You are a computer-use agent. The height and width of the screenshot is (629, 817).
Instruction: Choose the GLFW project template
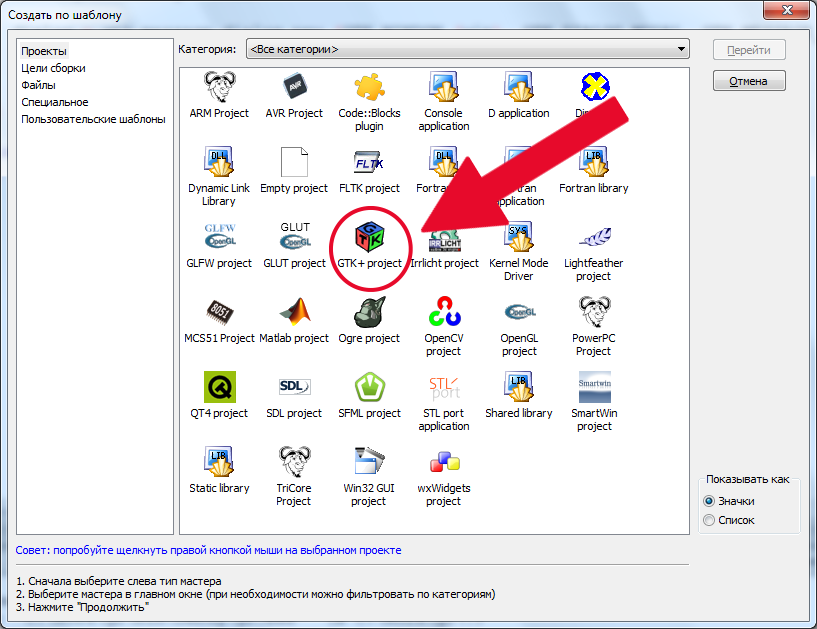click(x=219, y=245)
